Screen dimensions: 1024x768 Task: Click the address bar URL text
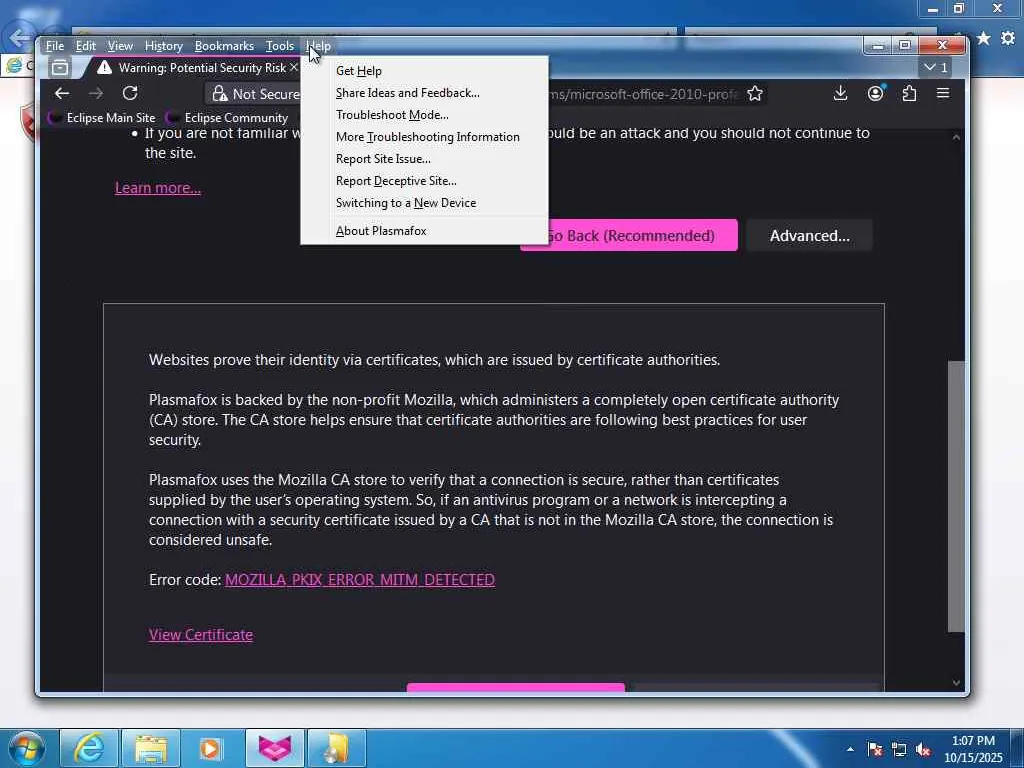[645, 94]
